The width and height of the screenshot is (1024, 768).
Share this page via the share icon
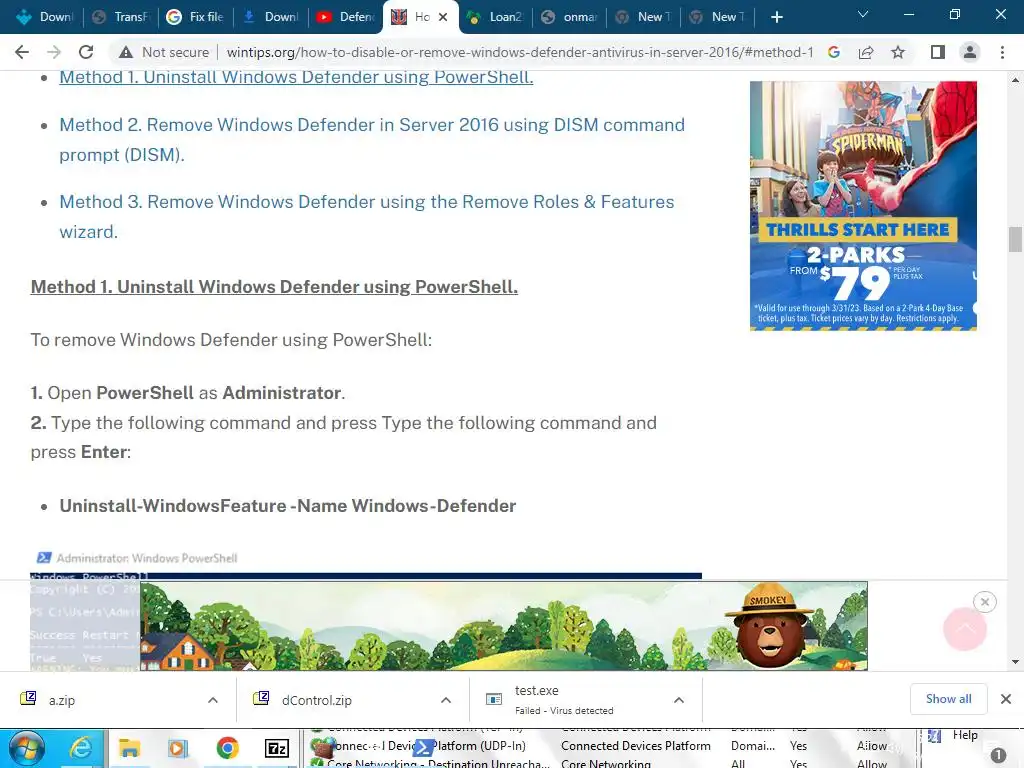(866, 52)
